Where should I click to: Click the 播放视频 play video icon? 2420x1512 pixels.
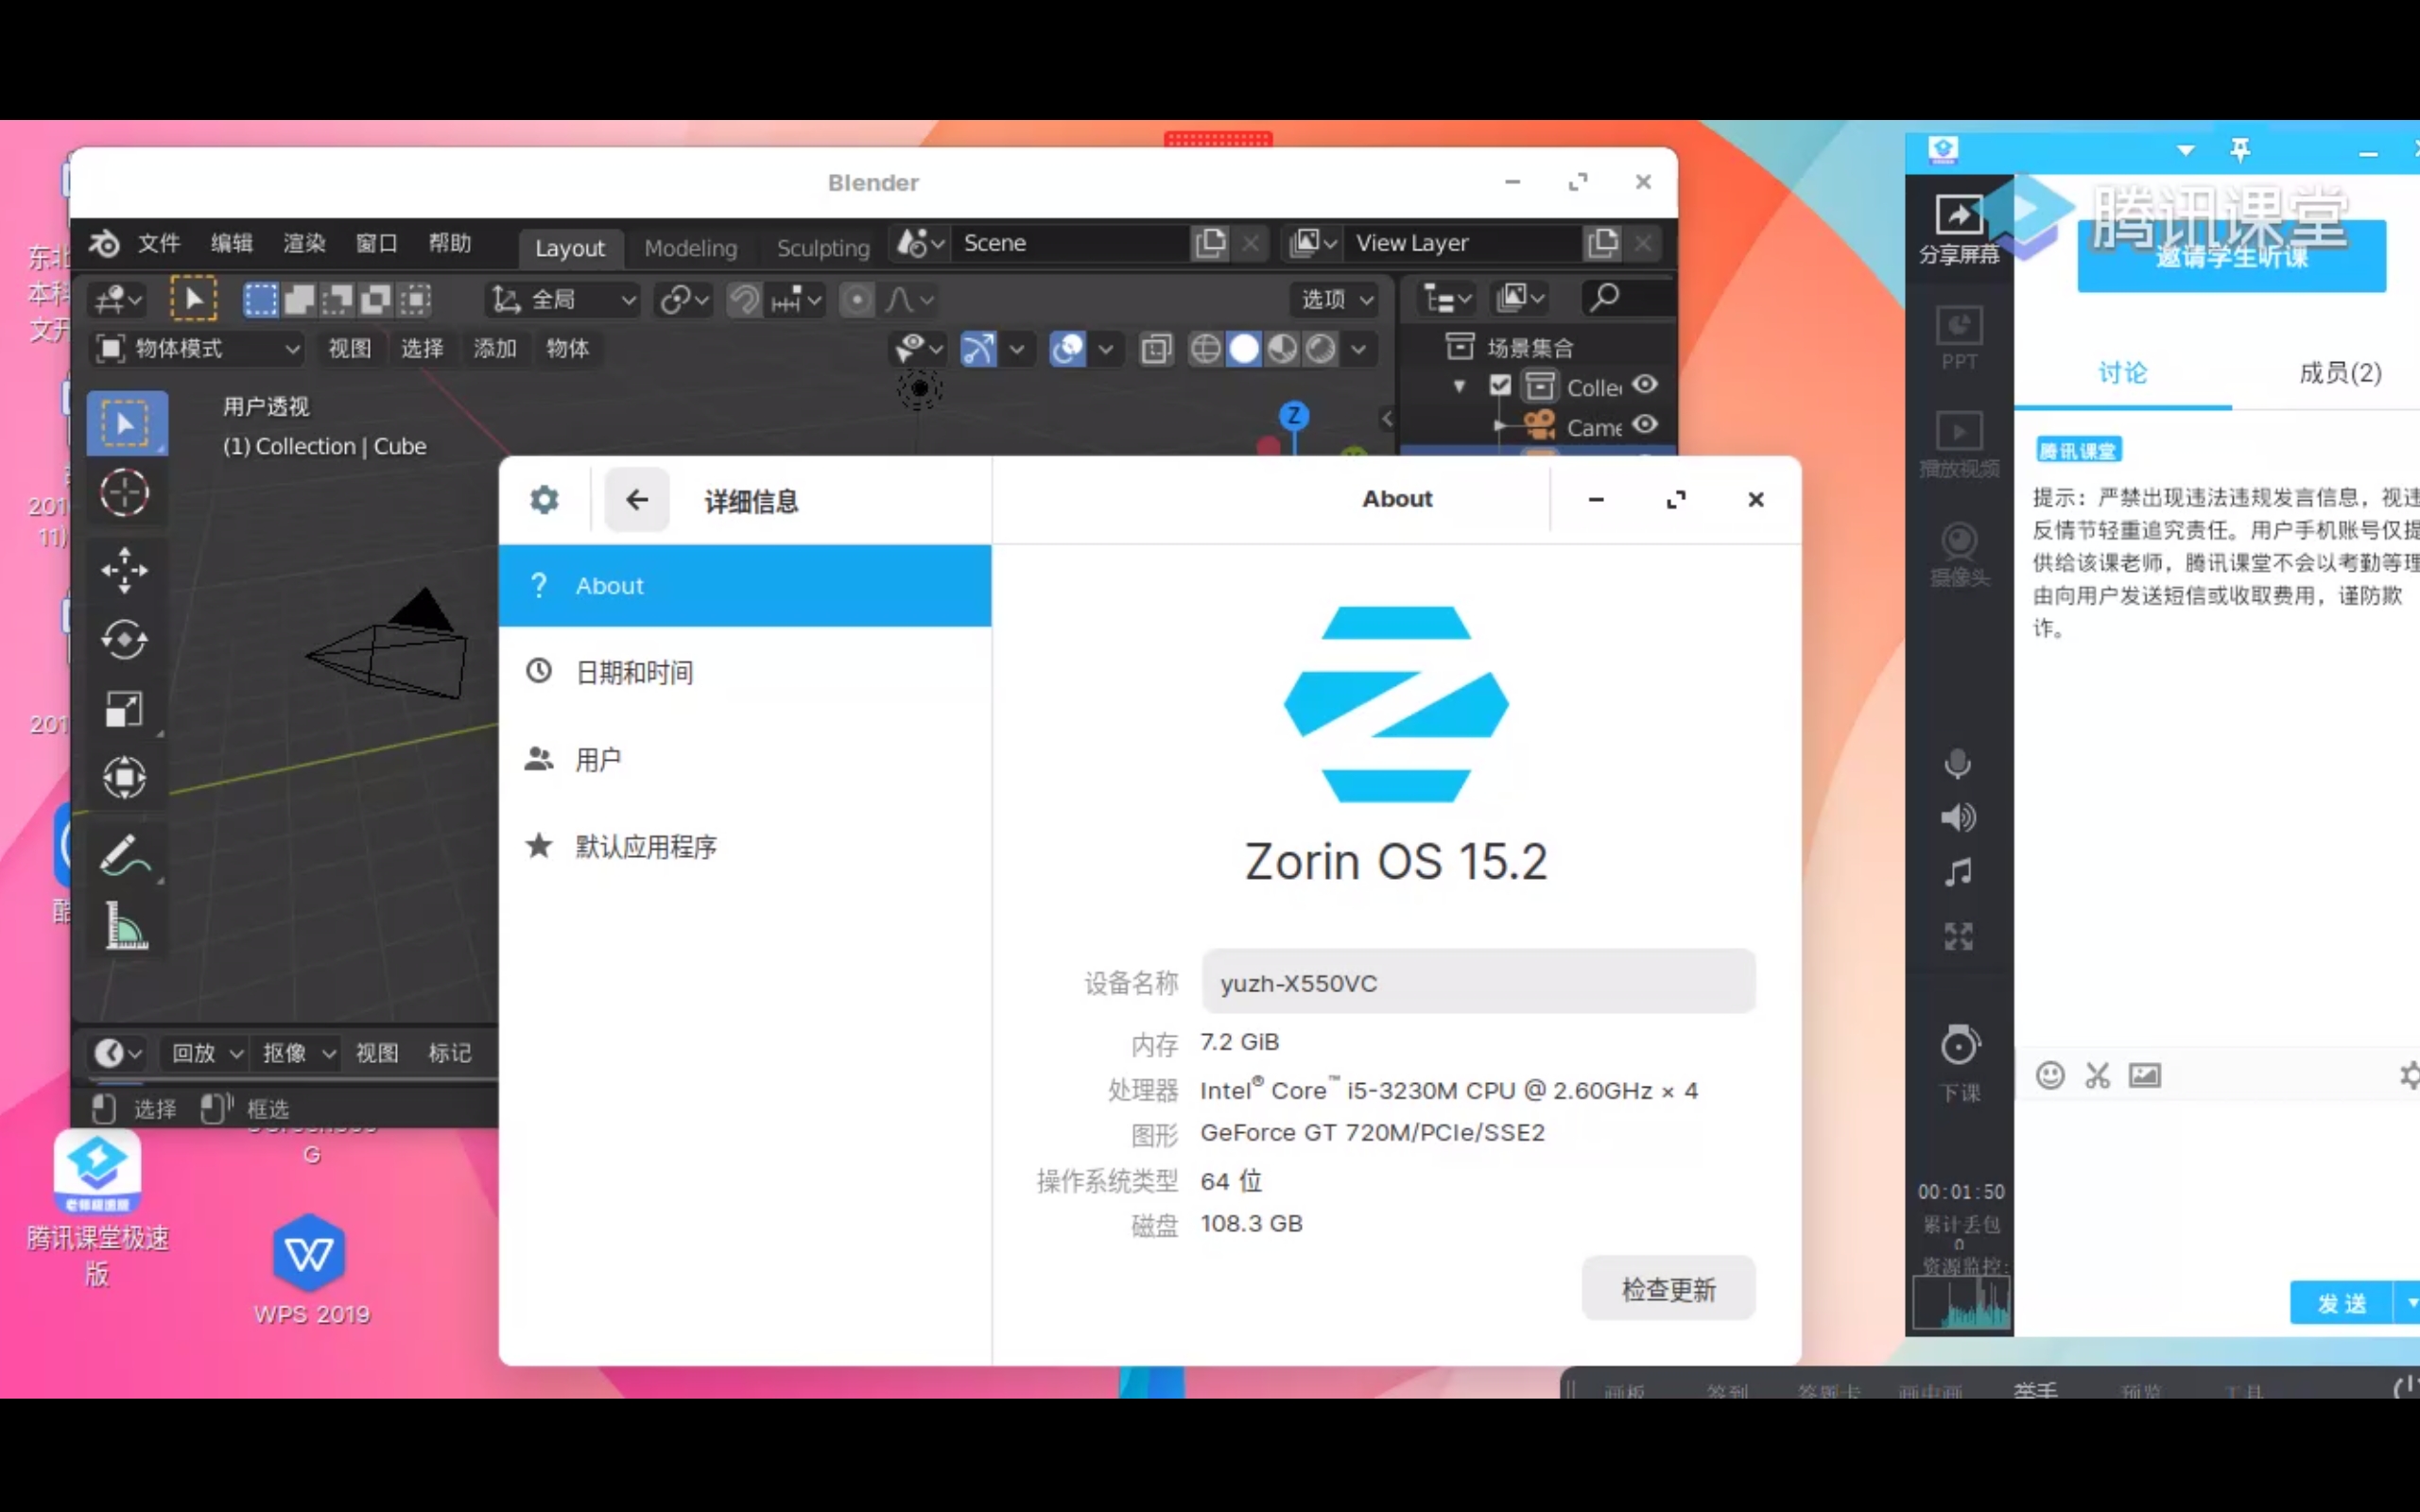(x=1958, y=444)
